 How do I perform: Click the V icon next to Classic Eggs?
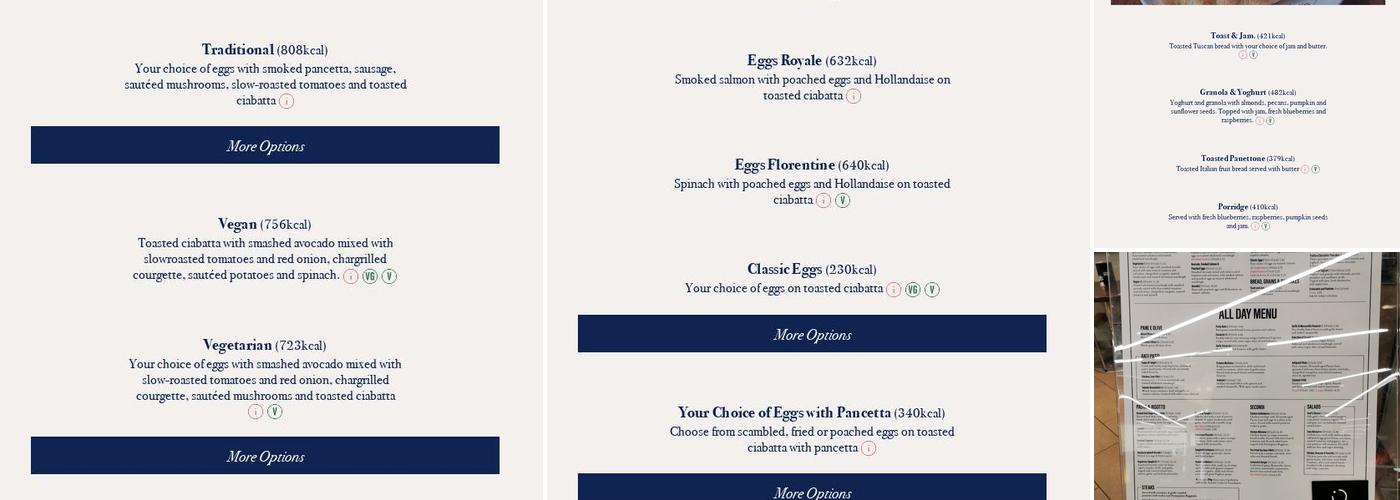[932, 289]
